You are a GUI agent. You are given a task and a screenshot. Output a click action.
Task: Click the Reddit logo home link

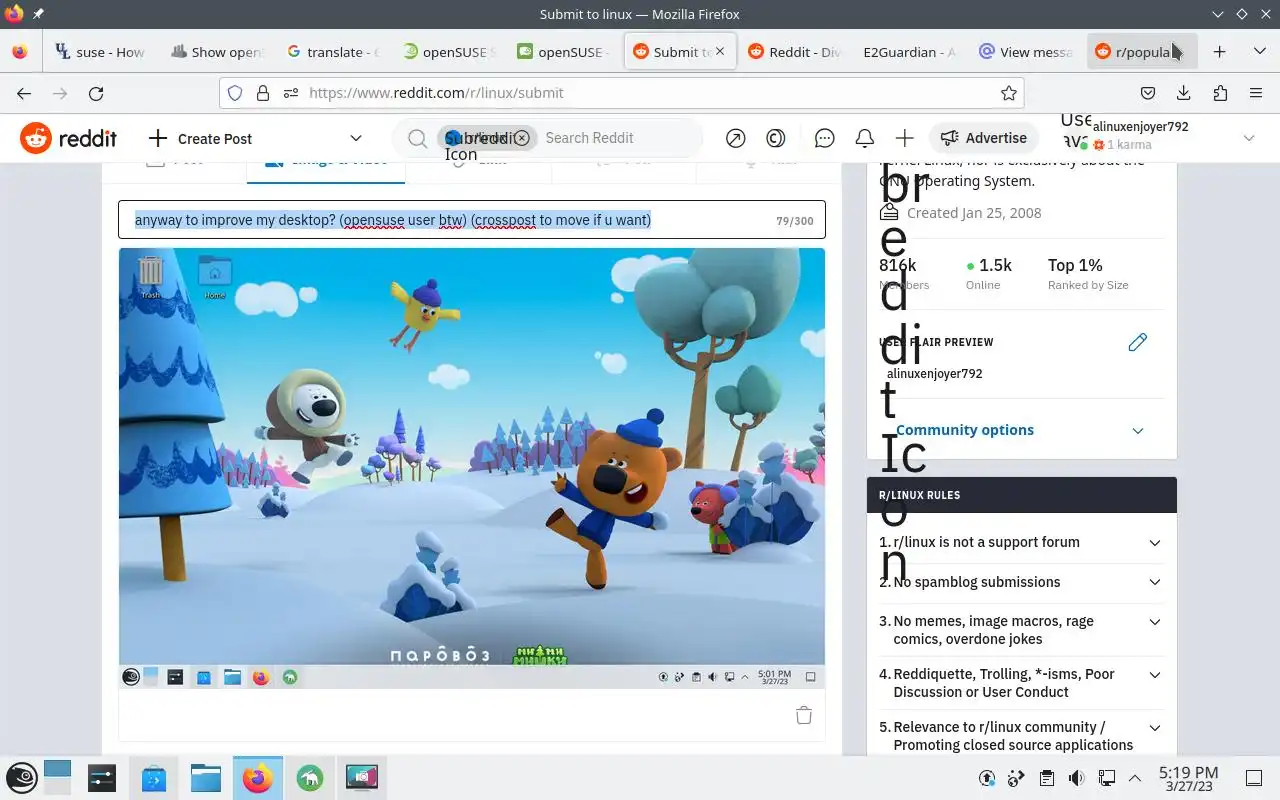(x=68, y=138)
